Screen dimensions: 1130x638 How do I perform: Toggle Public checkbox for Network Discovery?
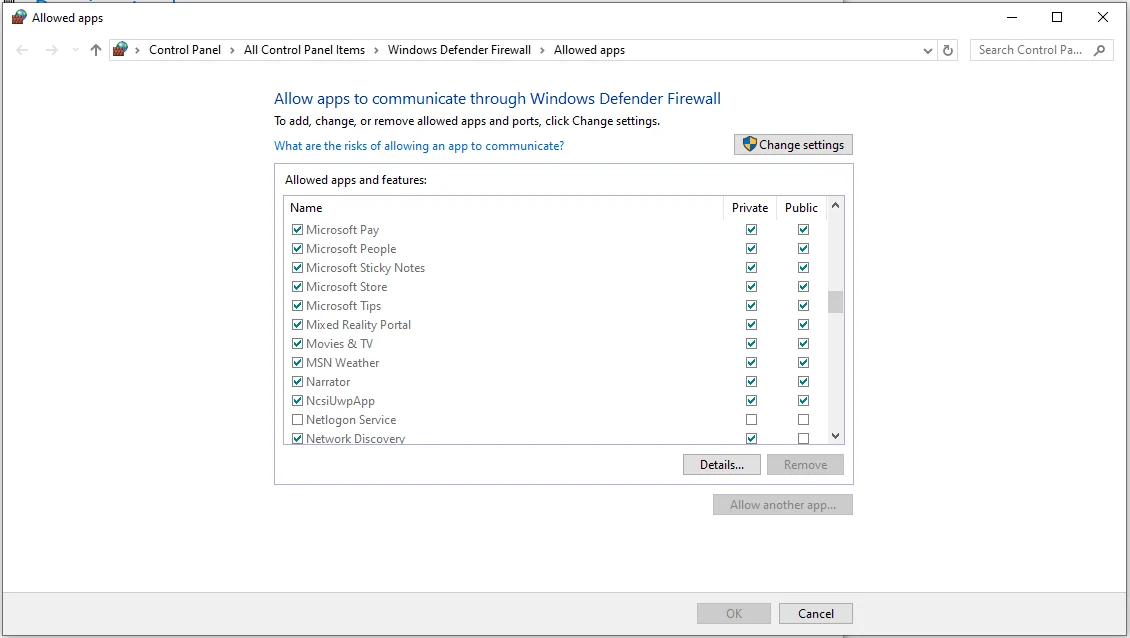point(803,439)
